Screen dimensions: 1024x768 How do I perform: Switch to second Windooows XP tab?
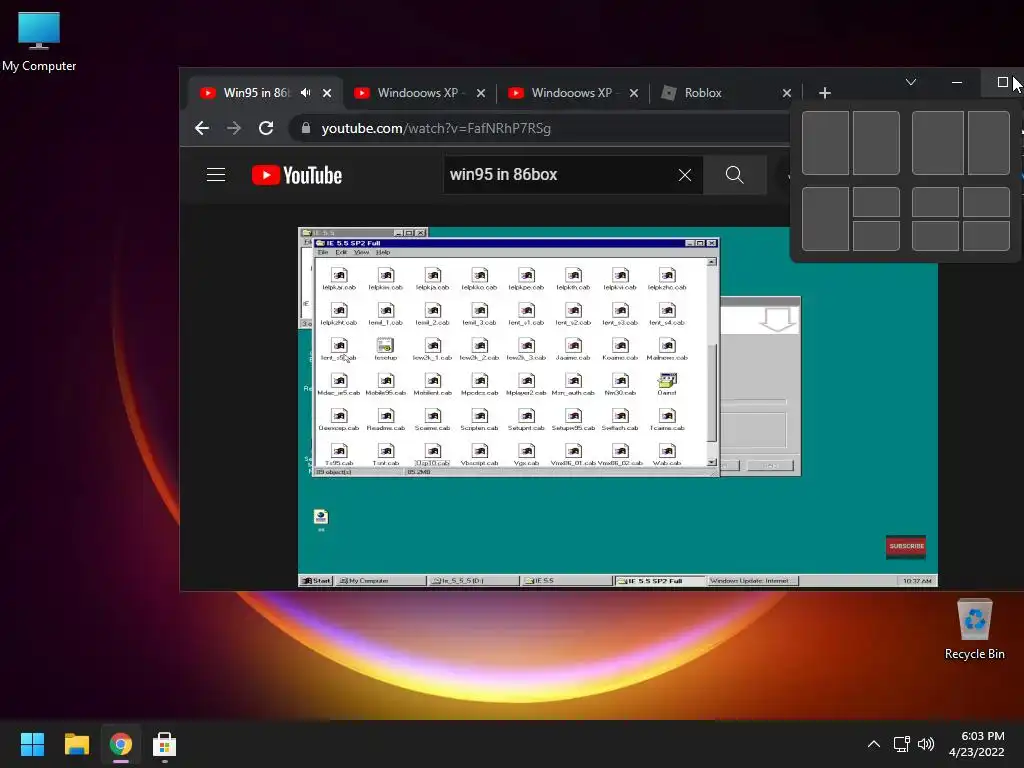[571, 93]
